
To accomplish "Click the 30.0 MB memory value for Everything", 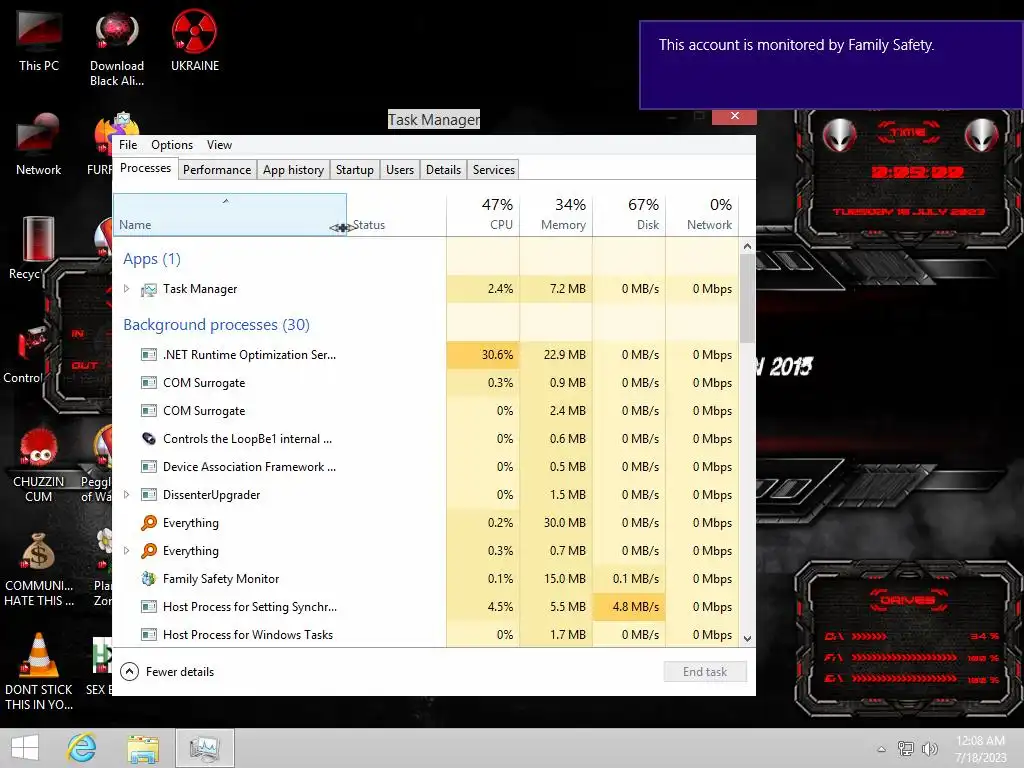I will pos(556,522).
